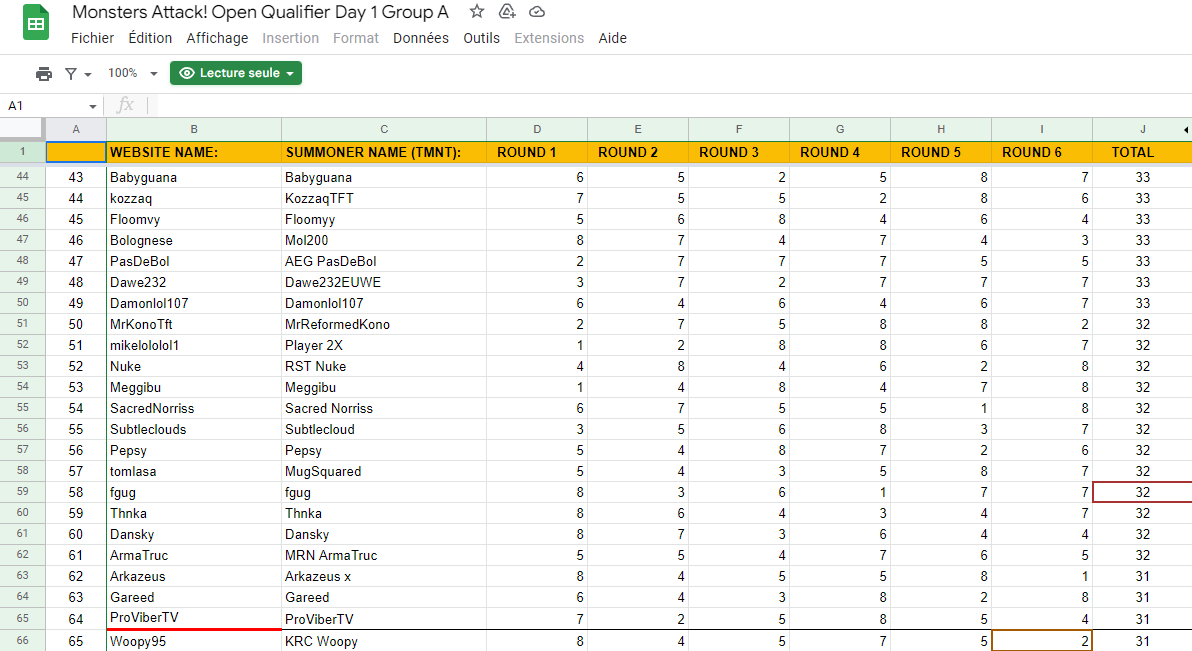
Task: Click the ROUND 1 header cell
Action: click(537, 152)
